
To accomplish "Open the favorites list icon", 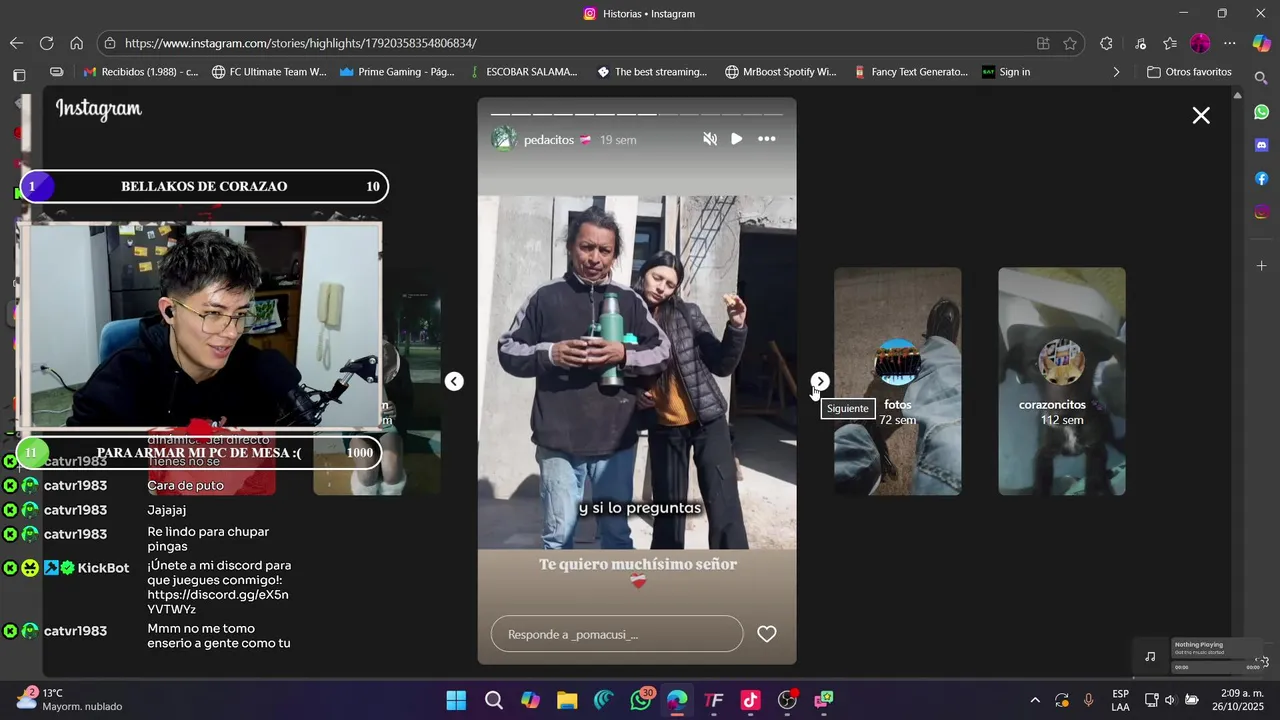I will pyautogui.click(x=1170, y=43).
